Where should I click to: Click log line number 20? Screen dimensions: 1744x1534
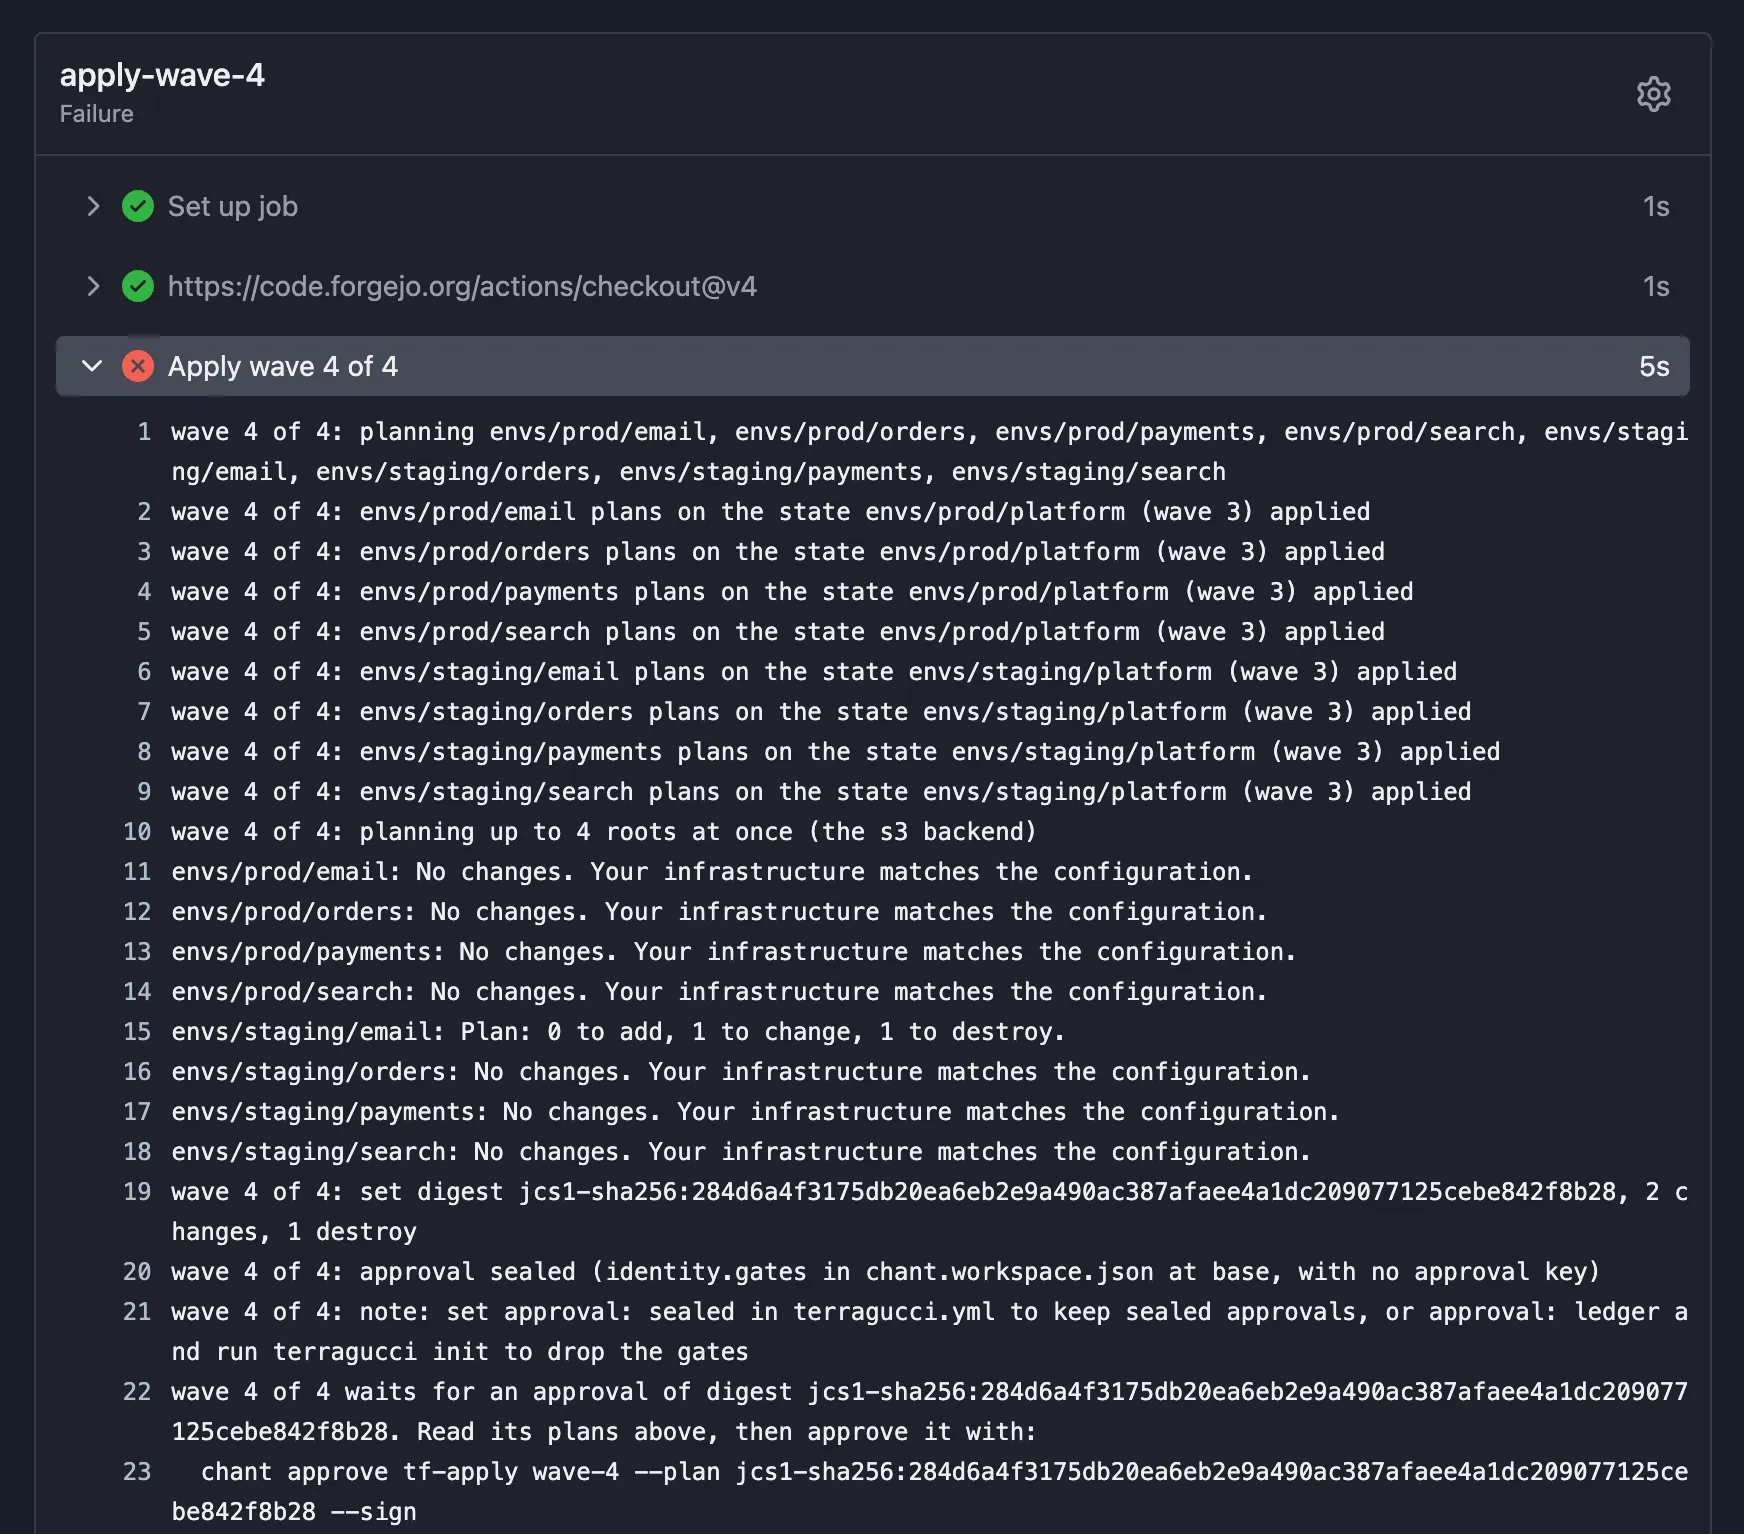click(x=137, y=1272)
